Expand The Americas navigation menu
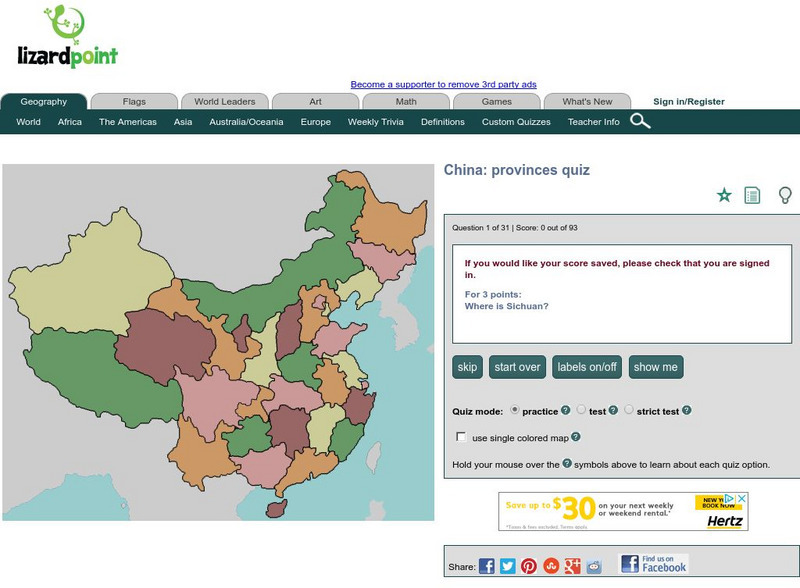This screenshot has height=588, width=800. (127, 122)
